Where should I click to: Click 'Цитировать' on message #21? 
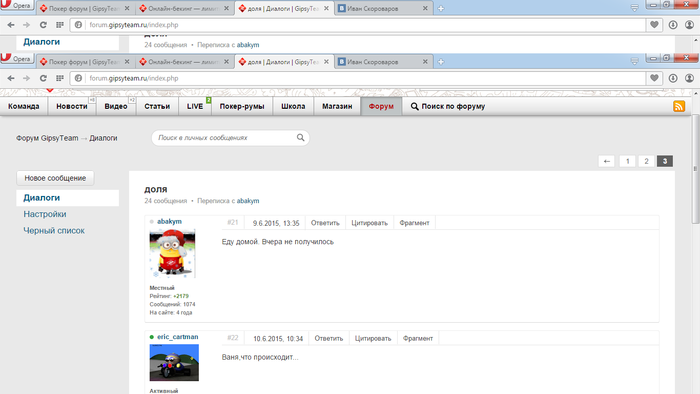tap(369, 223)
